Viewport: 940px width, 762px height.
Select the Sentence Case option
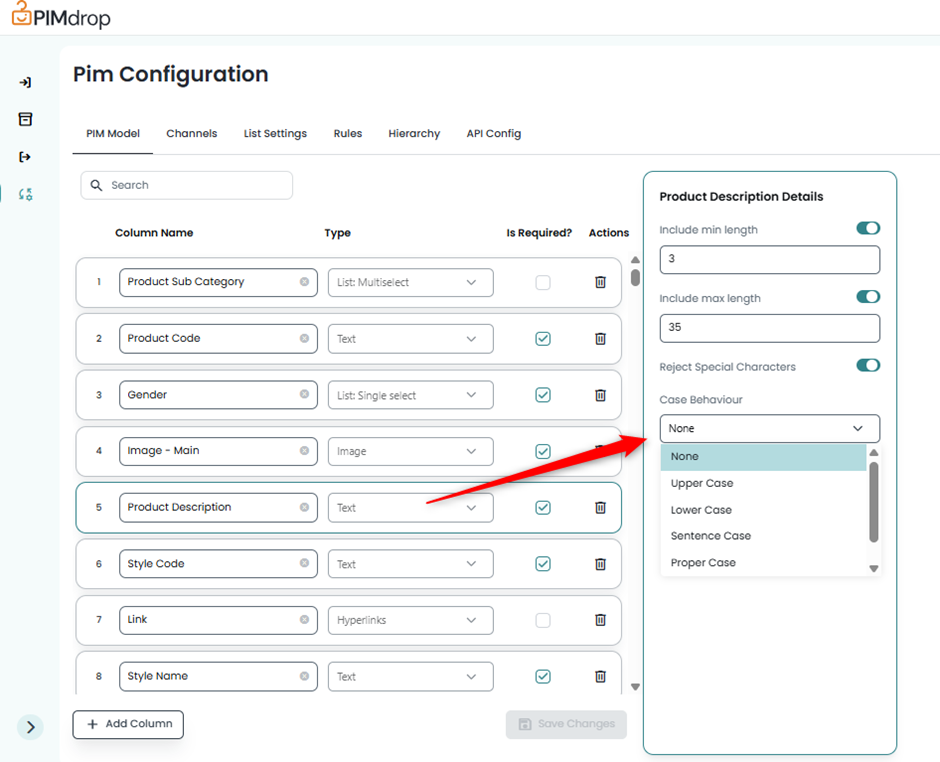tap(711, 536)
